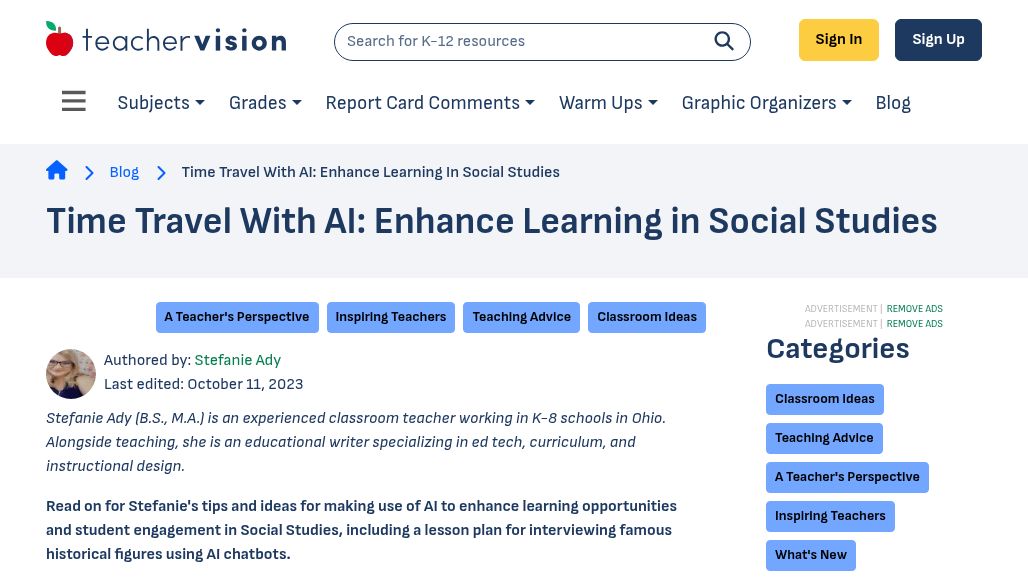Click the search magnifying glass icon
Viewport: 1028px width, 578px height.
(724, 41)
